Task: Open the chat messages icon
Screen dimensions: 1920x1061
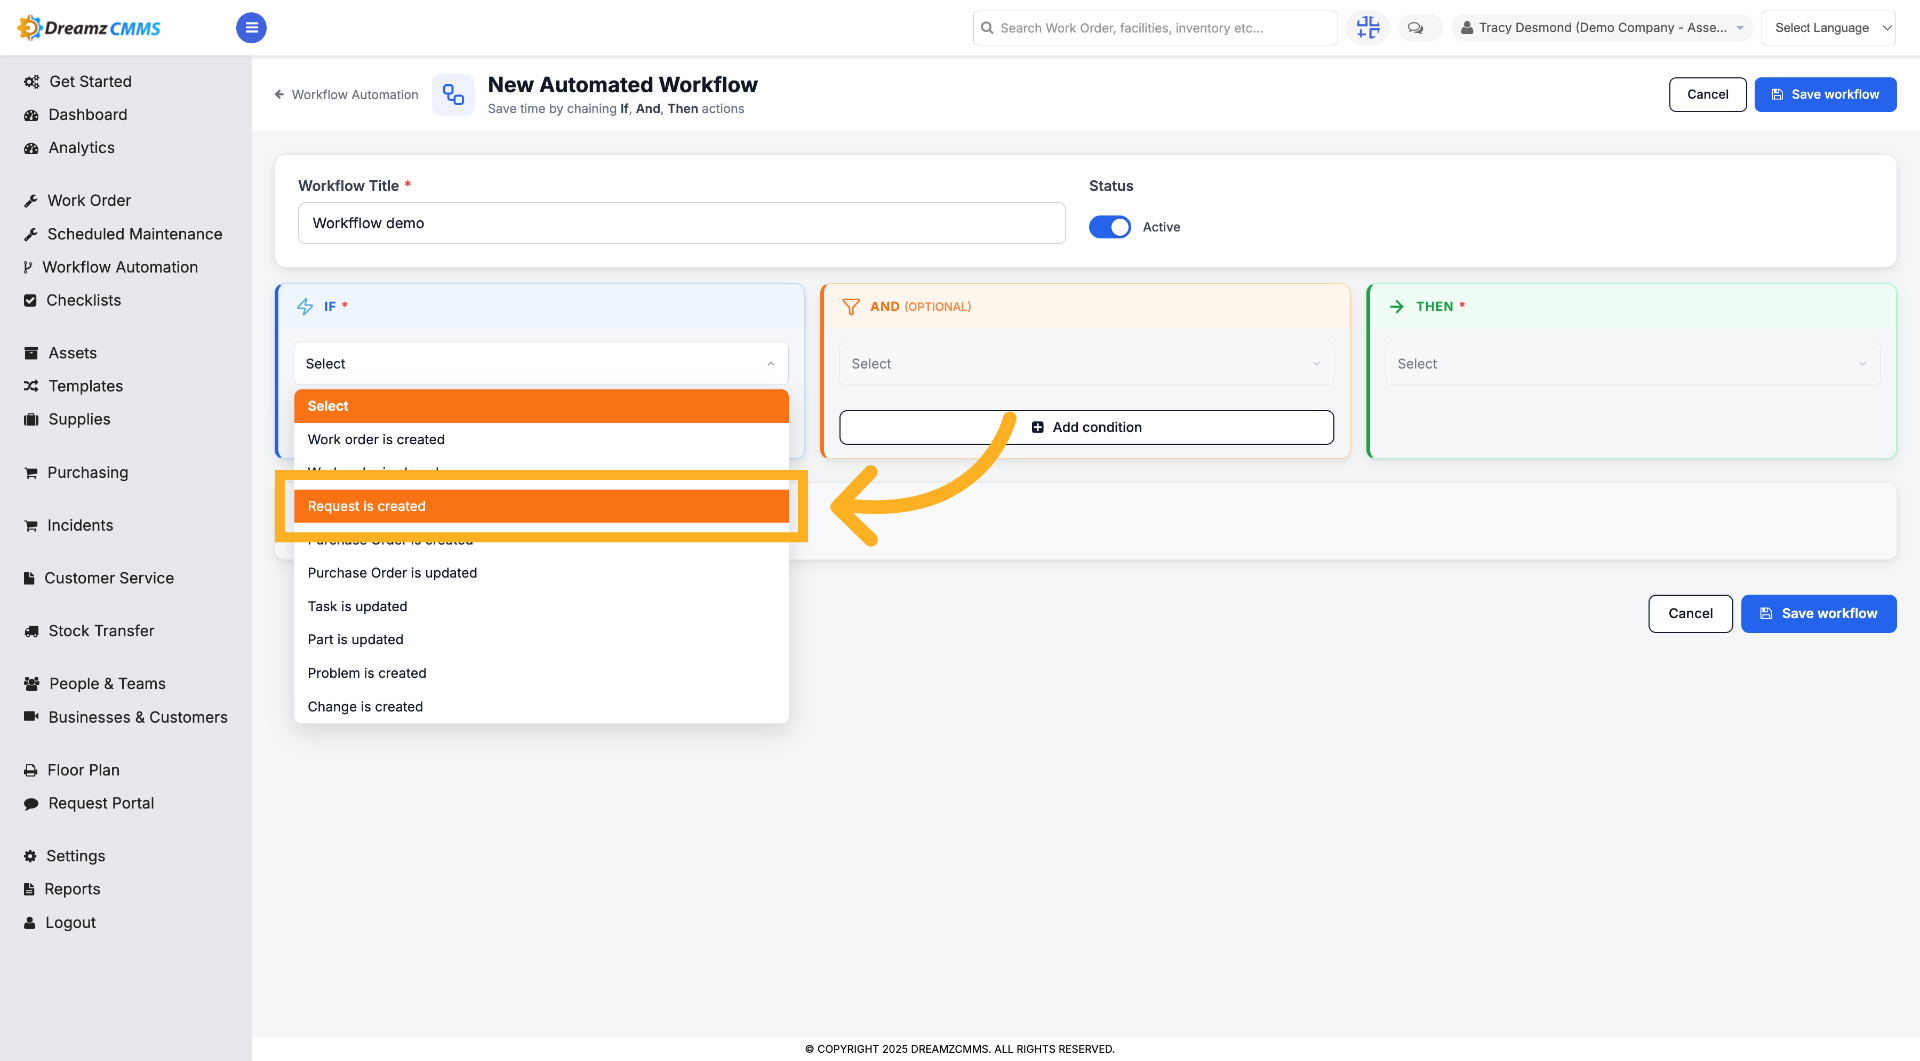Action: (x=1416, y=28)
